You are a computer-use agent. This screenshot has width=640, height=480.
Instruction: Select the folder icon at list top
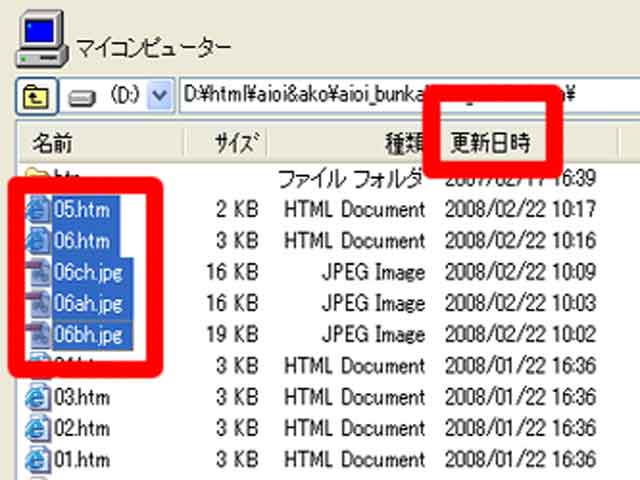[x=37, y=176]
